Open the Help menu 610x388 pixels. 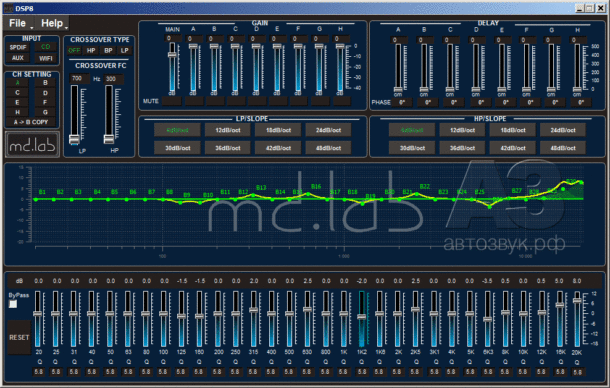54,23
